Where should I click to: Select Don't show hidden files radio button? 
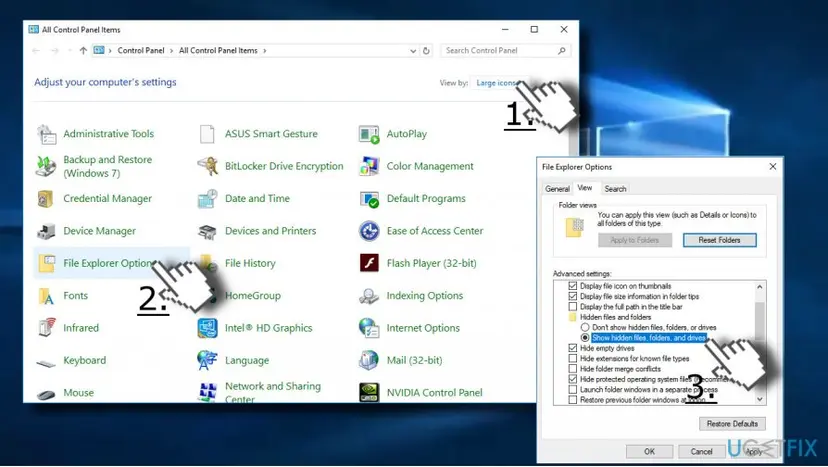pyautogui.click(x=585, y=328)
